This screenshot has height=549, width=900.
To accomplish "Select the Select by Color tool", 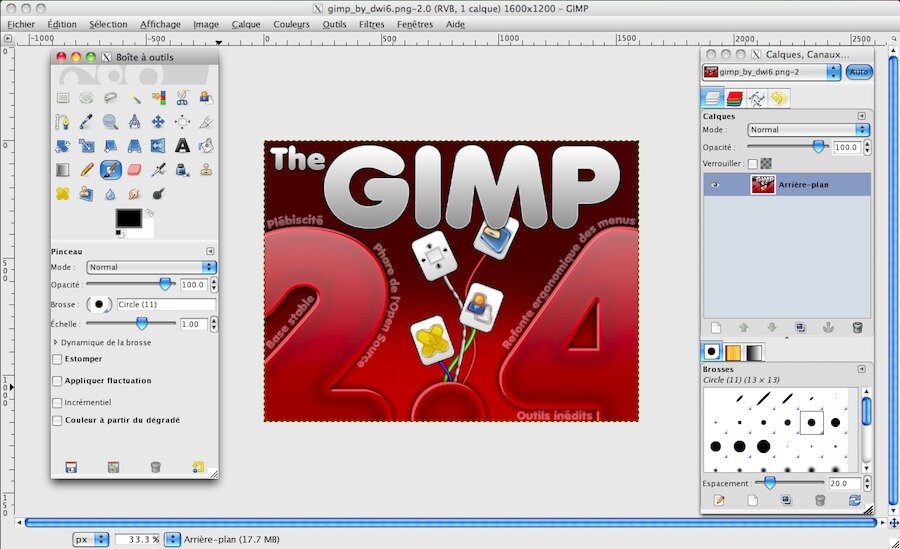I will click(x=159, y=98).
